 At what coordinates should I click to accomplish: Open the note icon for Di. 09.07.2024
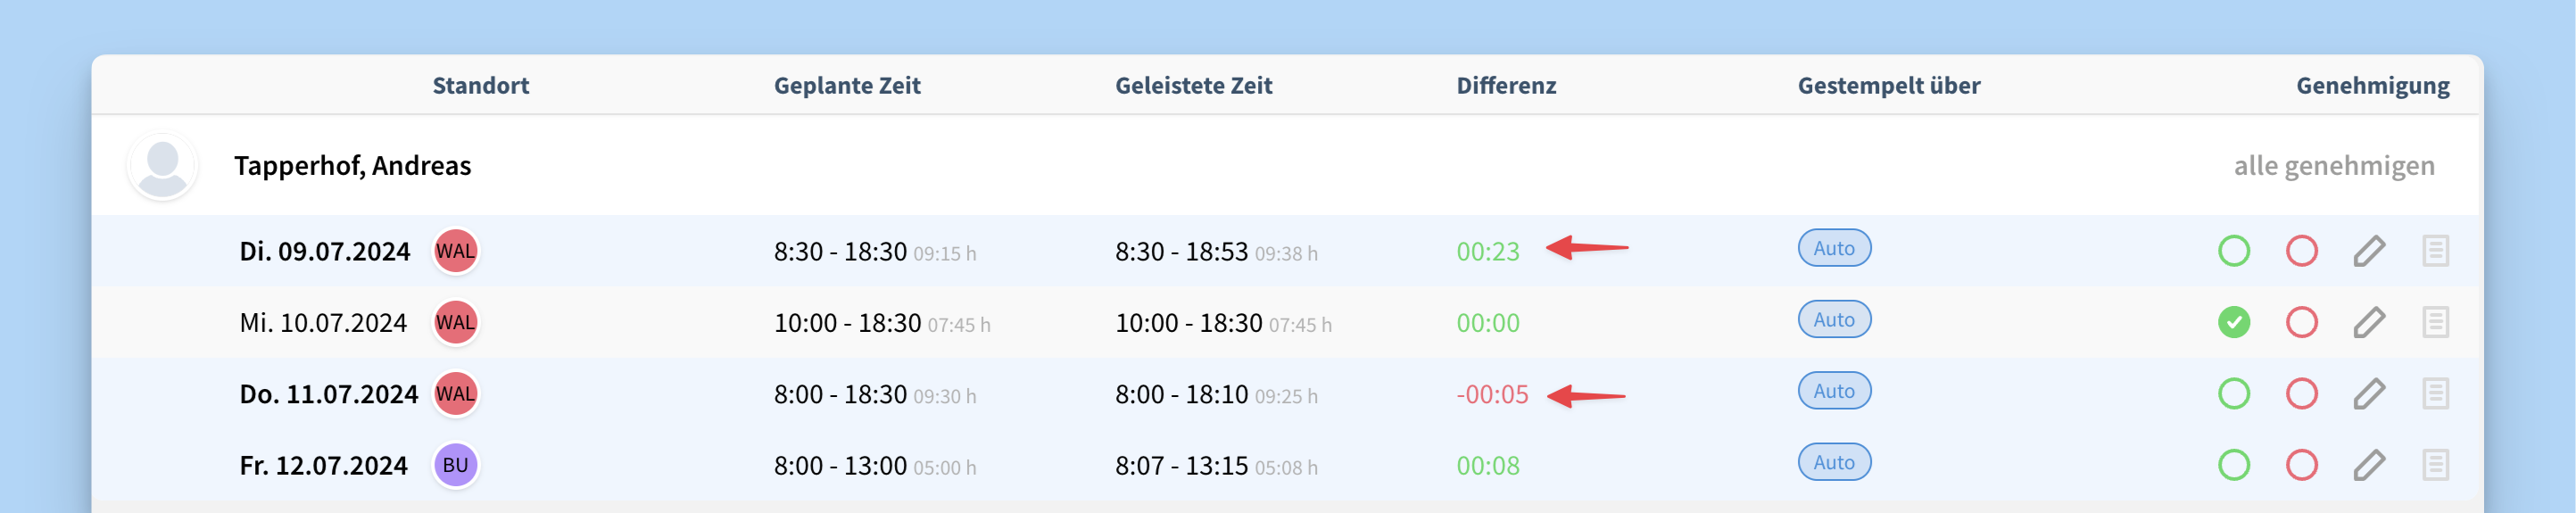pyautogui.click(x=2435, y=251)
